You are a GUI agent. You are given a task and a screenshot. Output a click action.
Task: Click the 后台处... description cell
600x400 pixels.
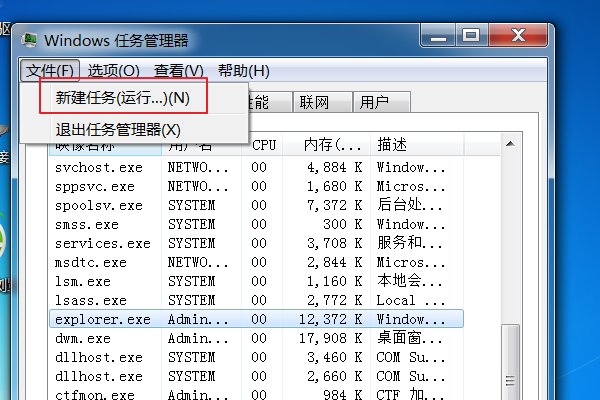pyautogui.click(x=410, y=205)
